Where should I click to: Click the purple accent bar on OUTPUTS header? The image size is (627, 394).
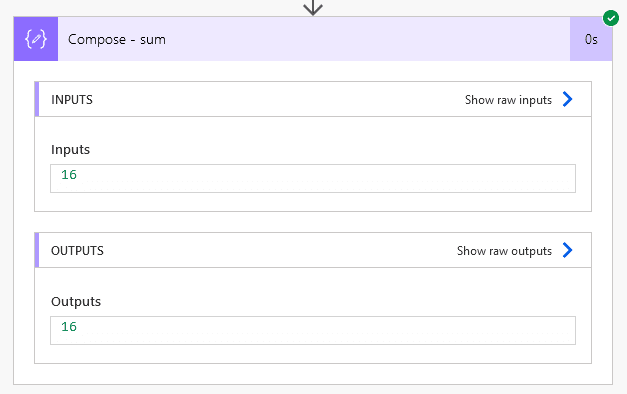click(x=37, y=250)
